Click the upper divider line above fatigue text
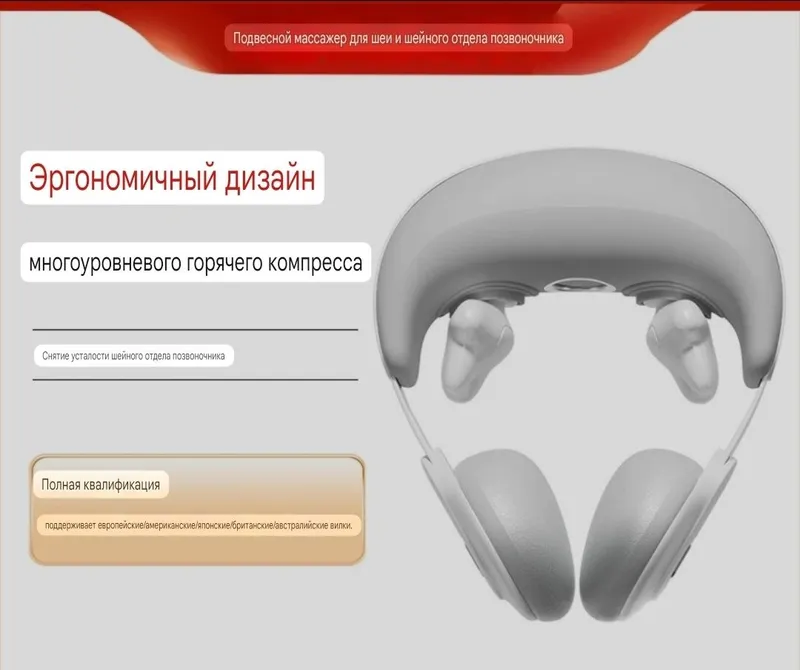800x670 pixels. (x=195, y=330)
